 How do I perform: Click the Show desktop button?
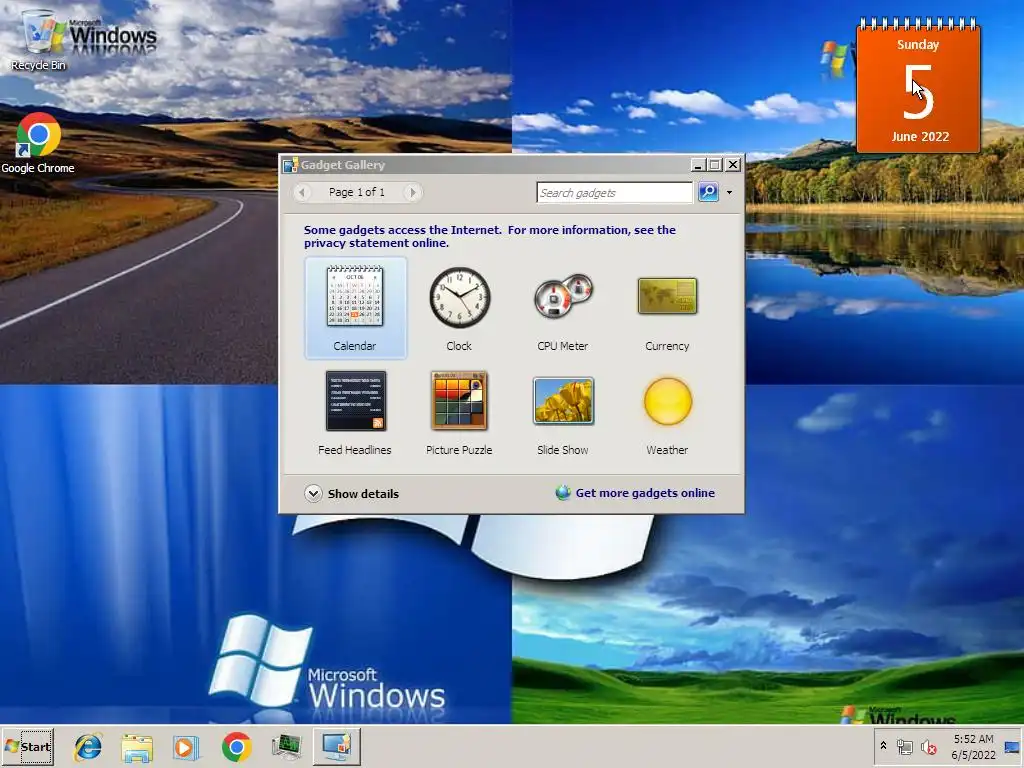click(1013, 747)
